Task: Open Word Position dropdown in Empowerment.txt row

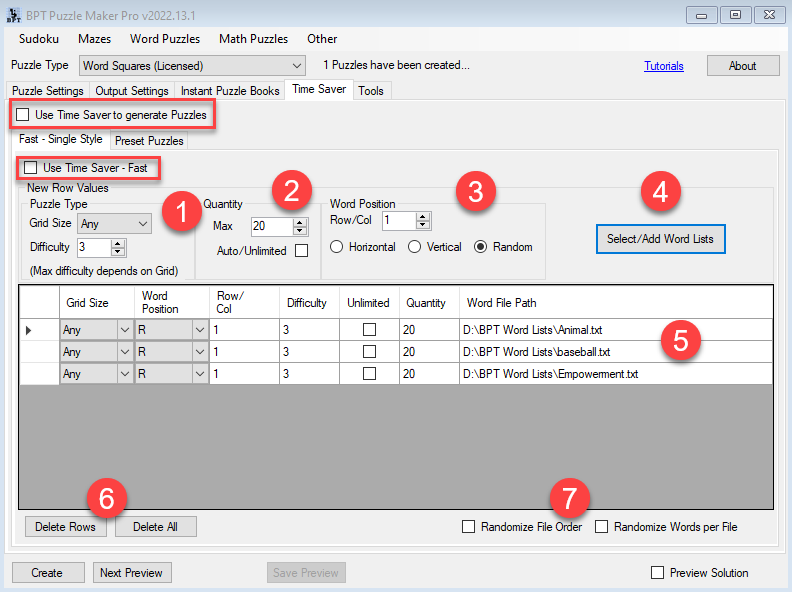Action: (200, 374)
